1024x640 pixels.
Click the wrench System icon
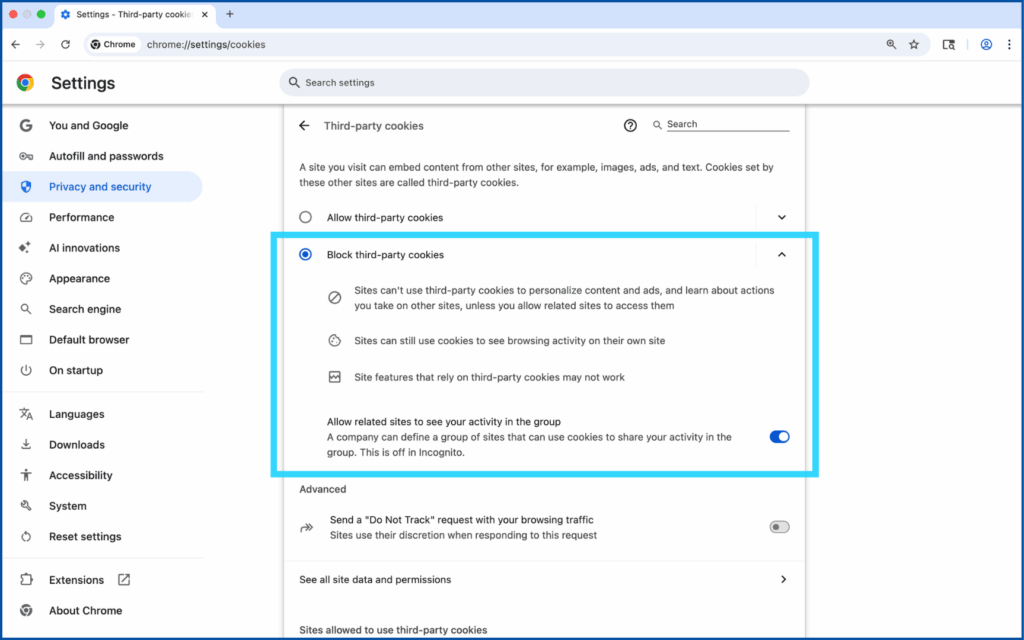(25, 506)
